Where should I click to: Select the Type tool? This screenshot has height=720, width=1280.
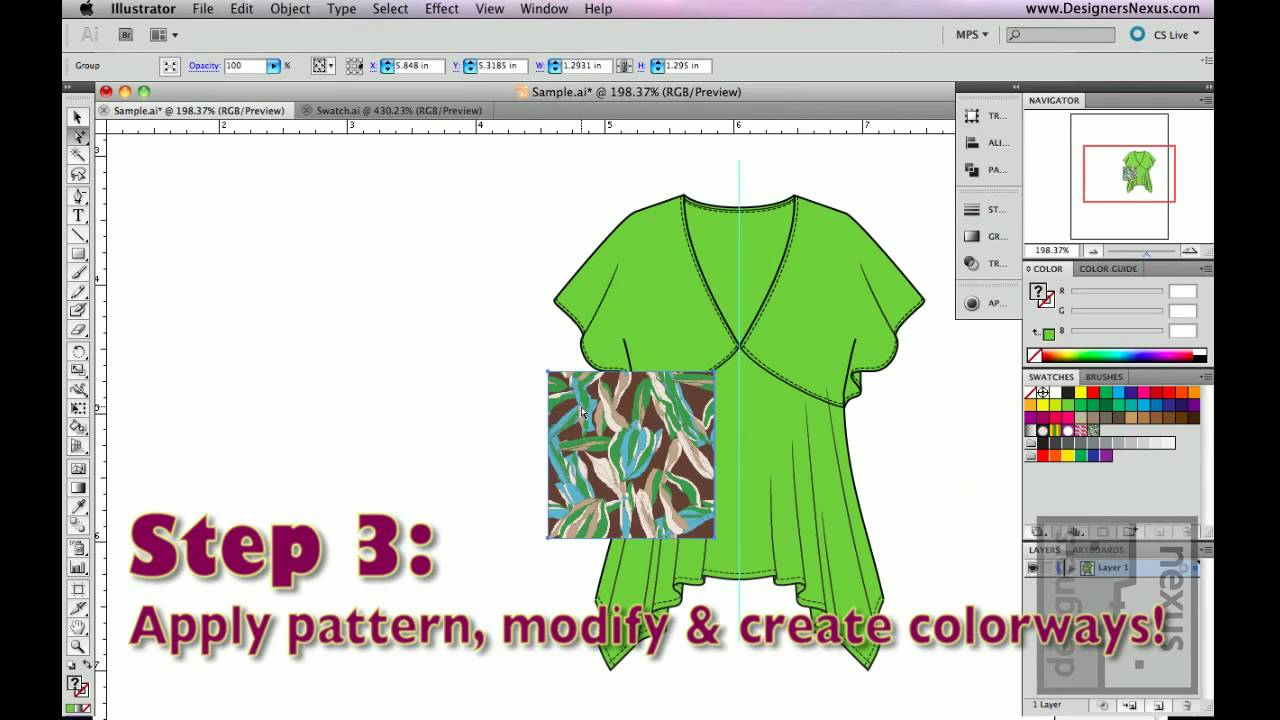click(x=78, y=215)
